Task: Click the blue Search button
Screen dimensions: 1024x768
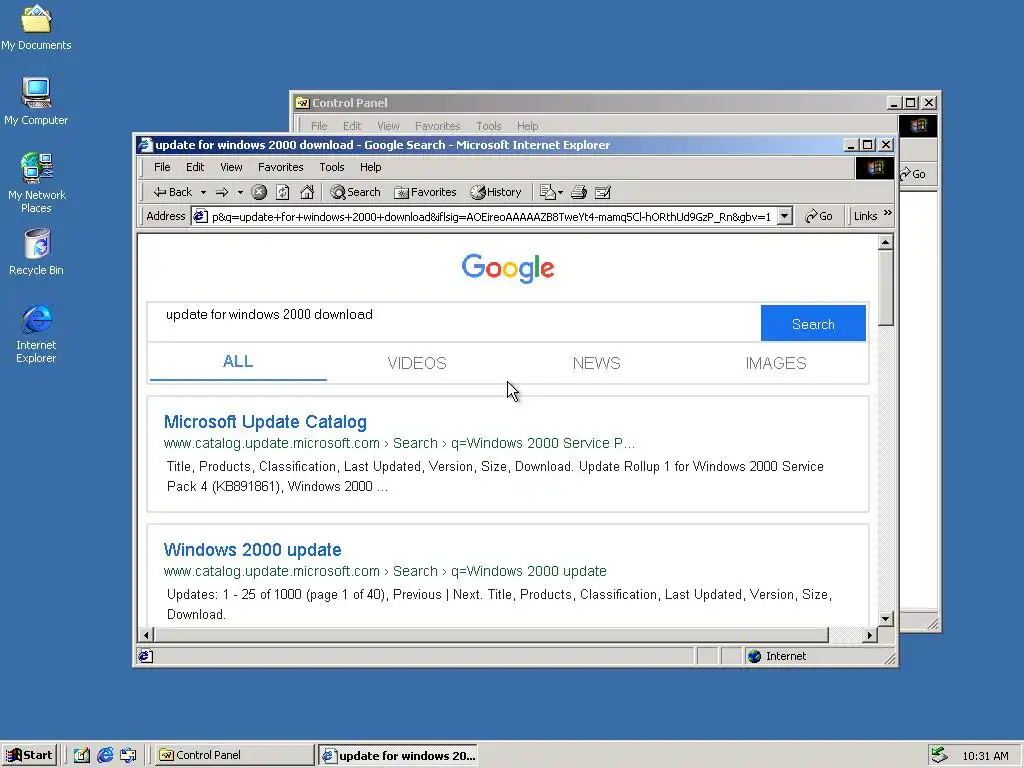Action: (813, 323)
